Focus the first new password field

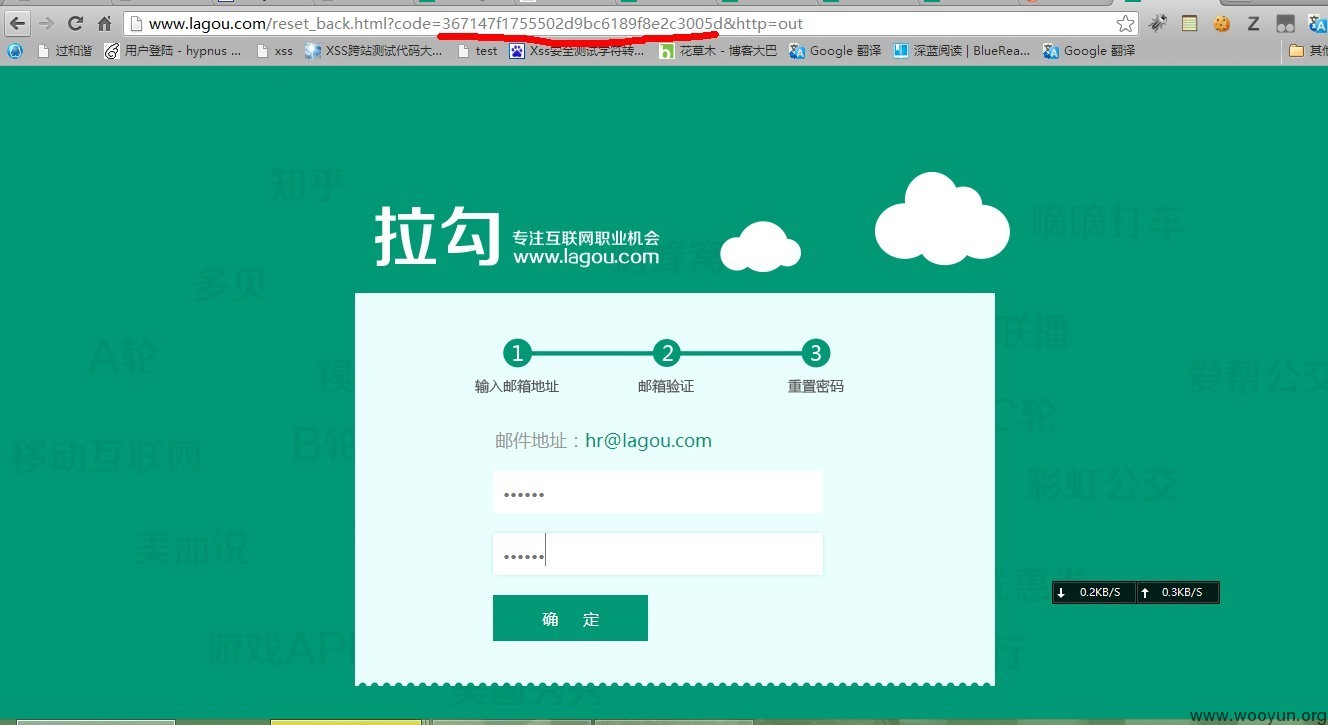coord(658,493)
